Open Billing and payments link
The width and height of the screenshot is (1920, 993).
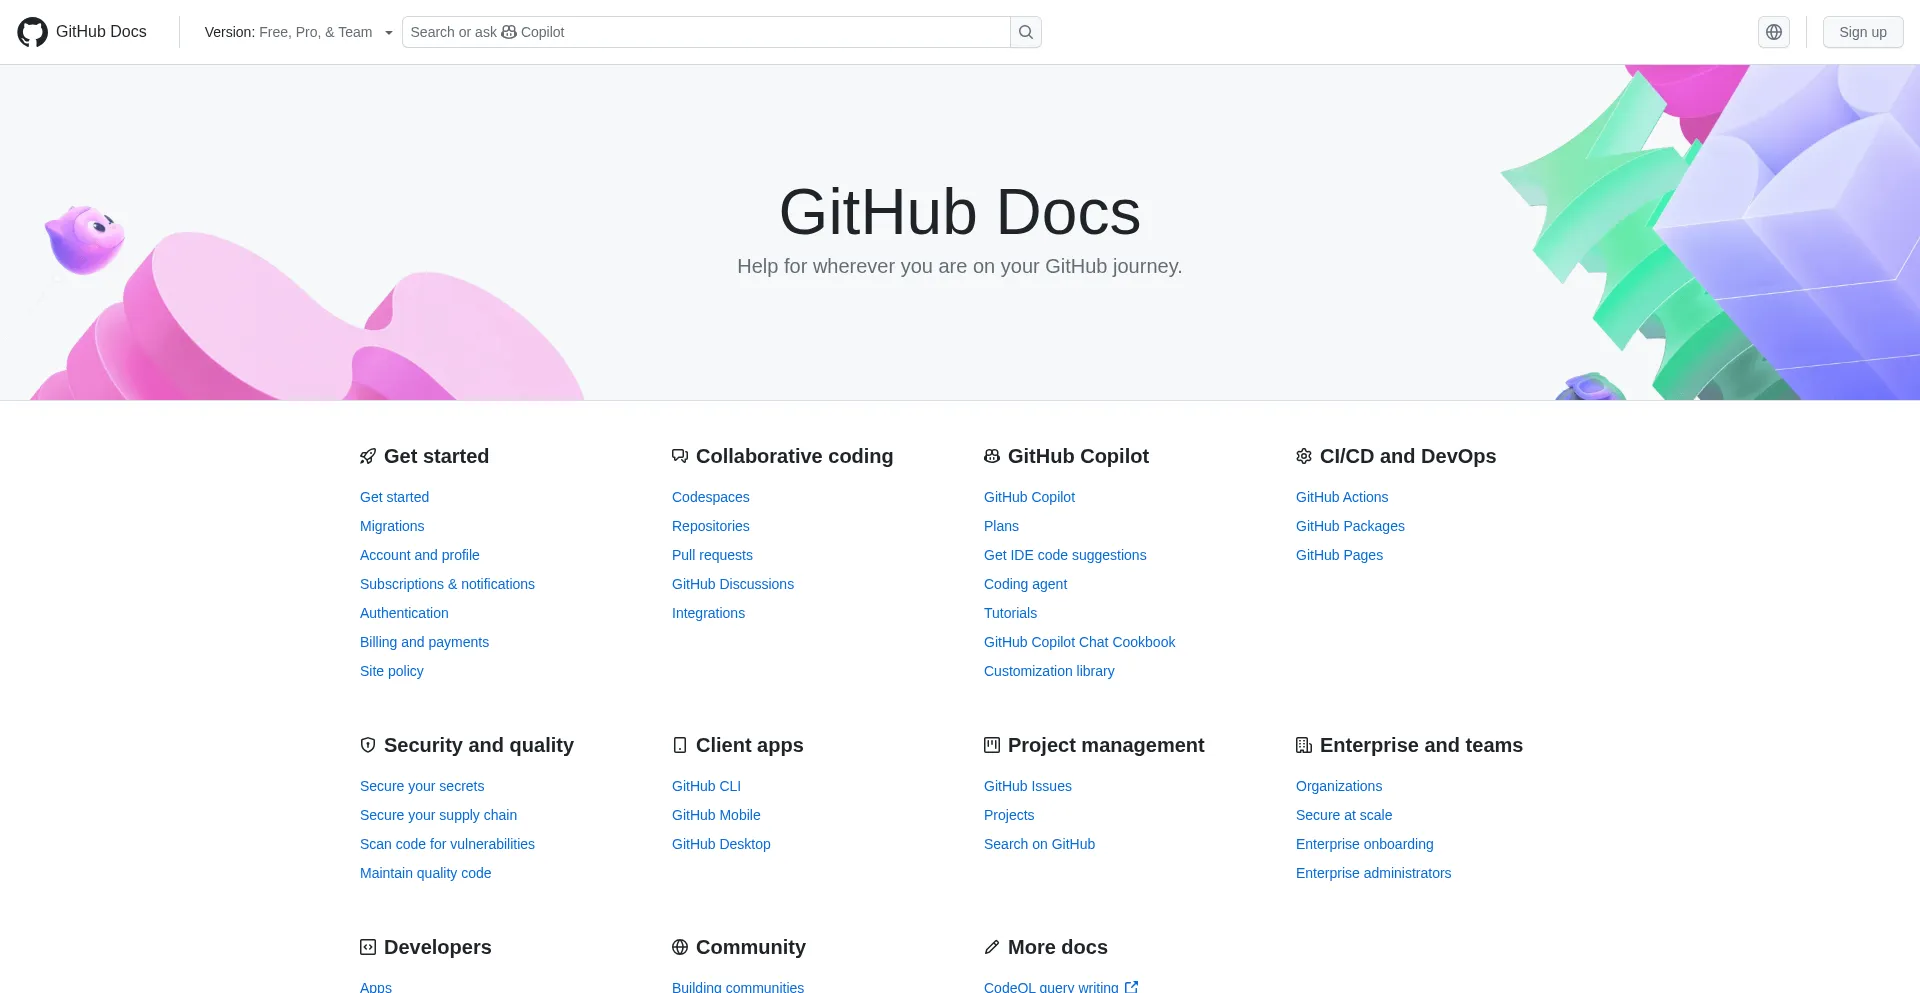(x=424, y=642)
